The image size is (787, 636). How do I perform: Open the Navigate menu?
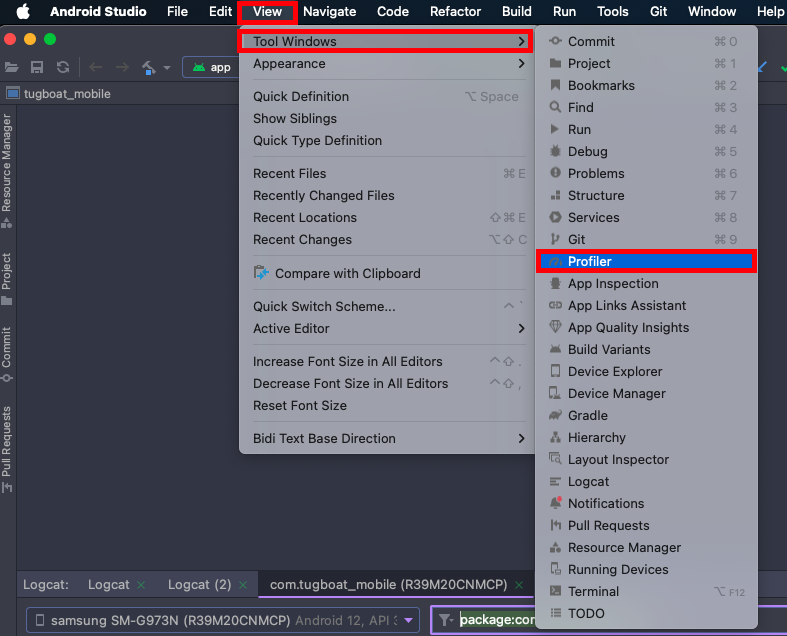(x=330, y=11)
